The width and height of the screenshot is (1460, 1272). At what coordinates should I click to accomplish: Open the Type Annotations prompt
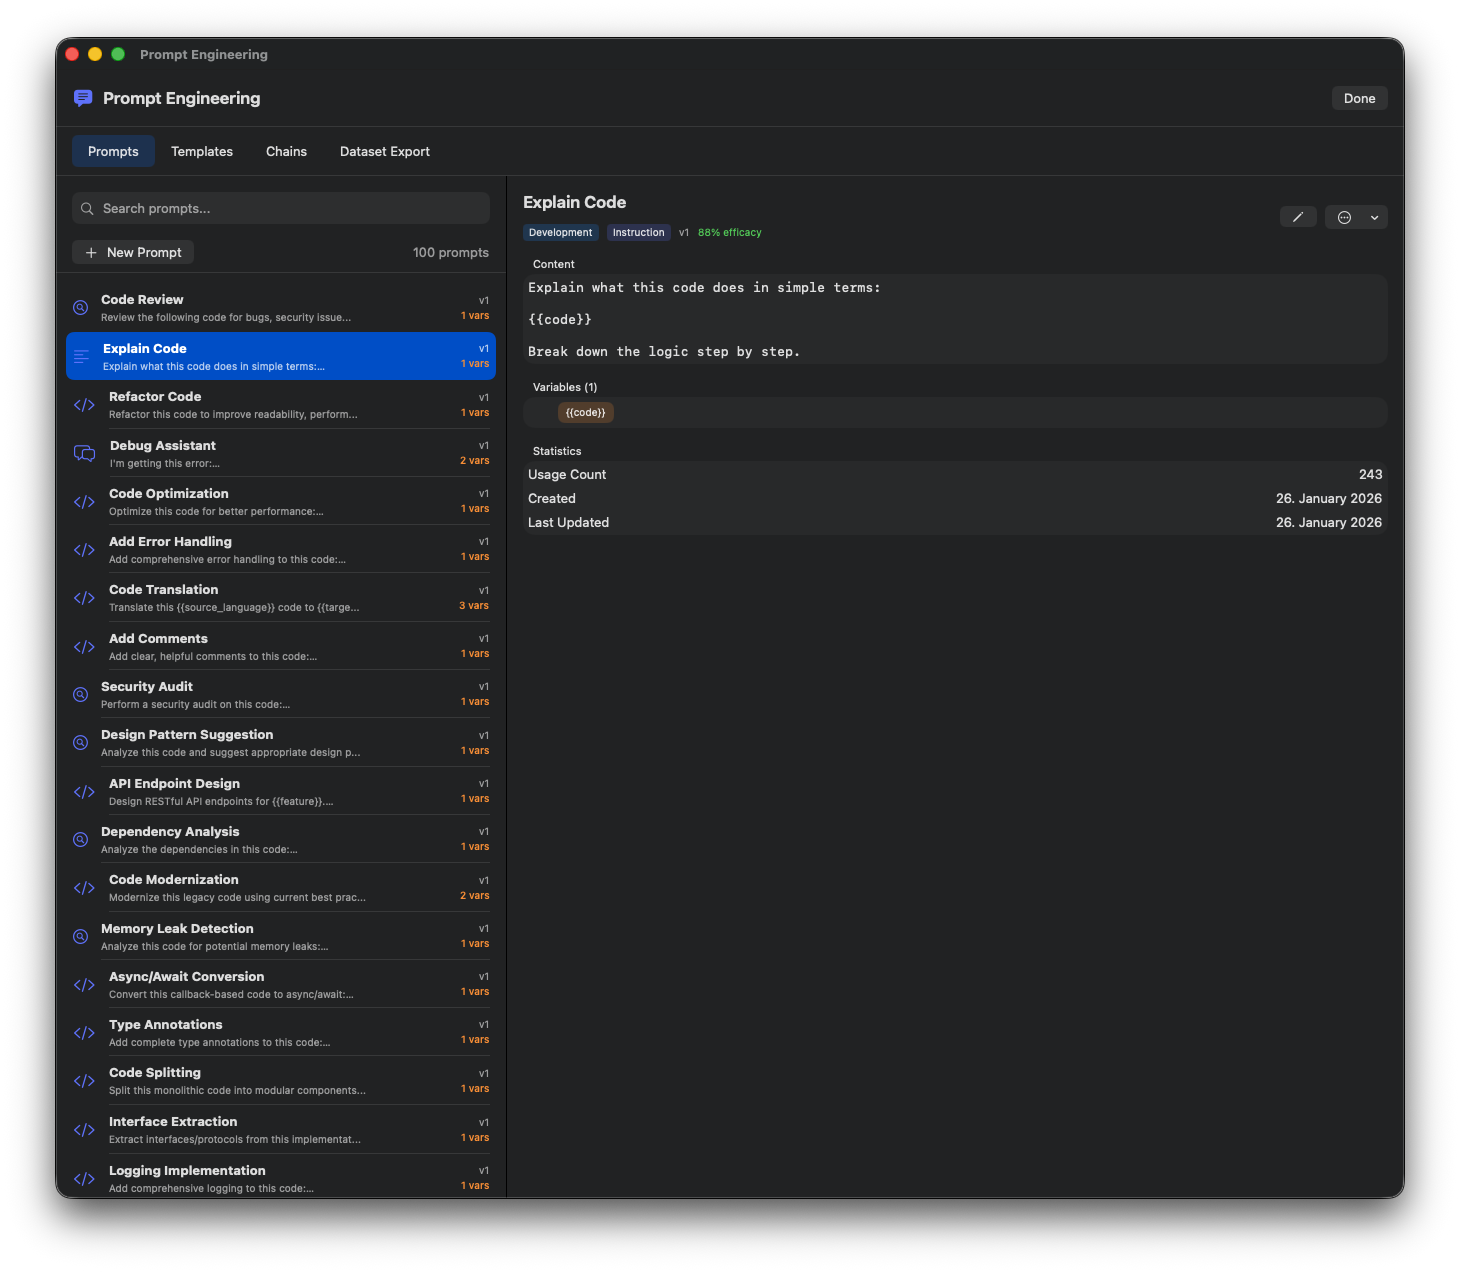(280, 1033)
